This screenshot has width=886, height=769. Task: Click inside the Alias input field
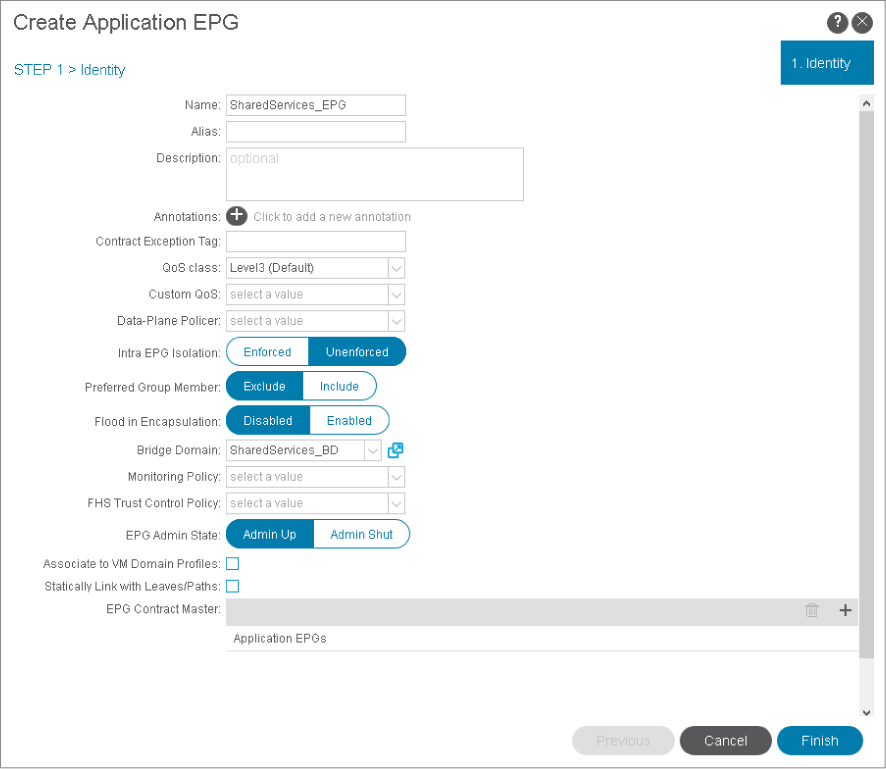[316, 132]
